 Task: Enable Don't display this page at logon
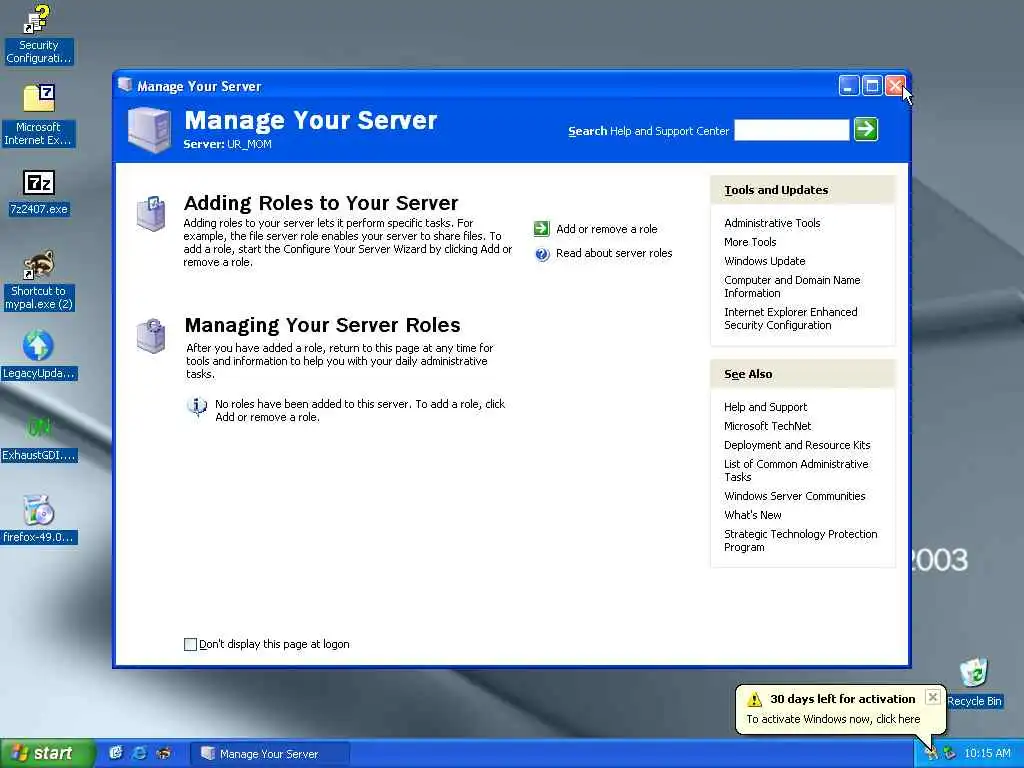190,645
